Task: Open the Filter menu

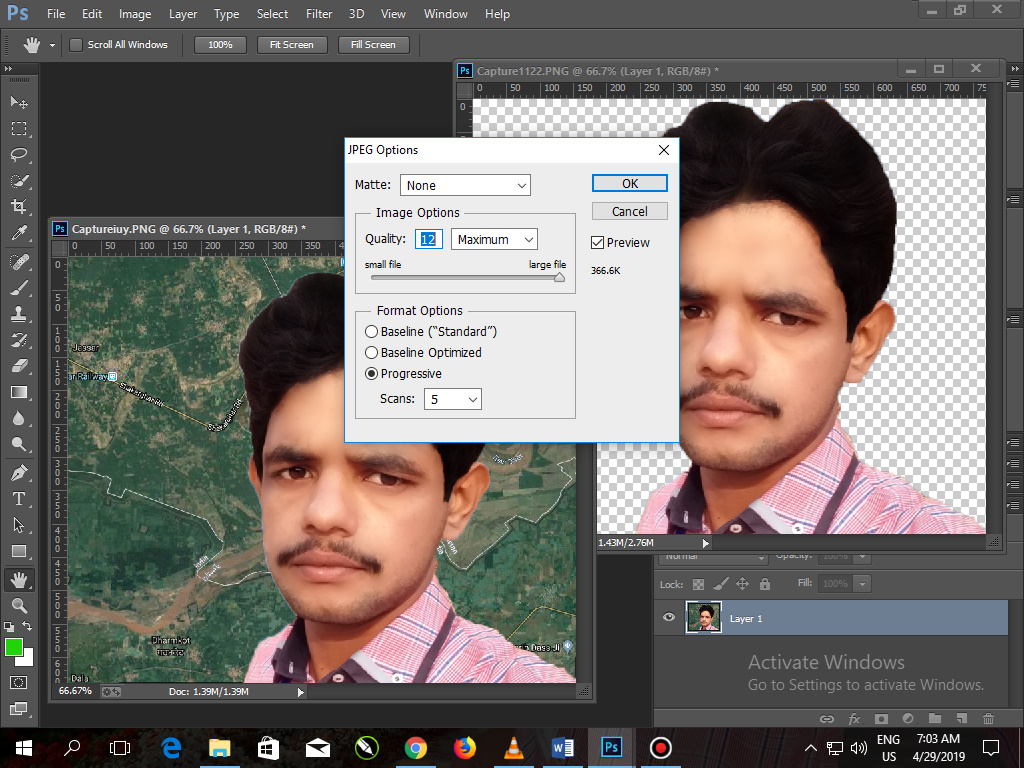Action: point(319,14)
